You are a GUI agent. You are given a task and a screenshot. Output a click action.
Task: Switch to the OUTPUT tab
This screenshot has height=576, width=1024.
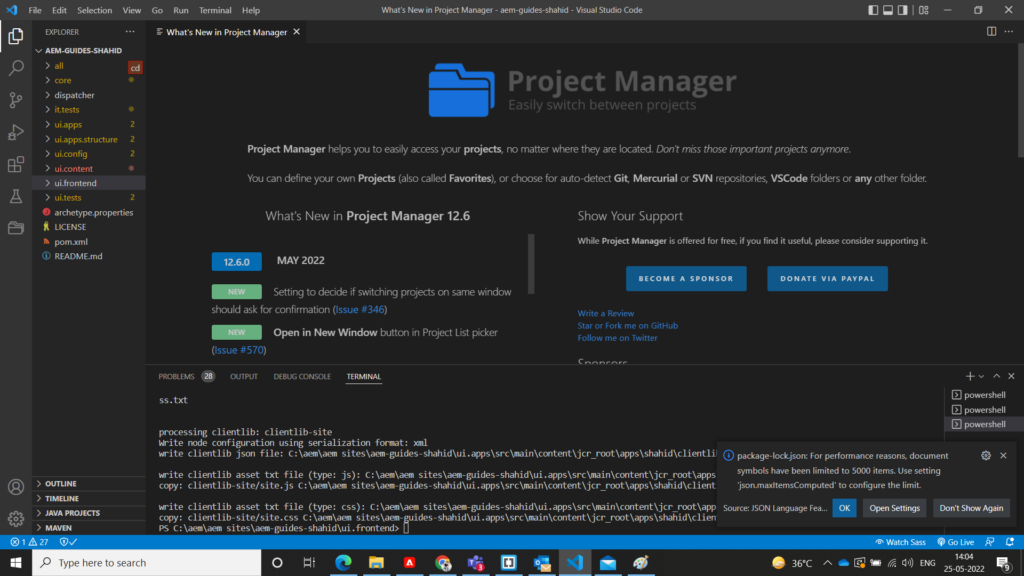point(244,377)
